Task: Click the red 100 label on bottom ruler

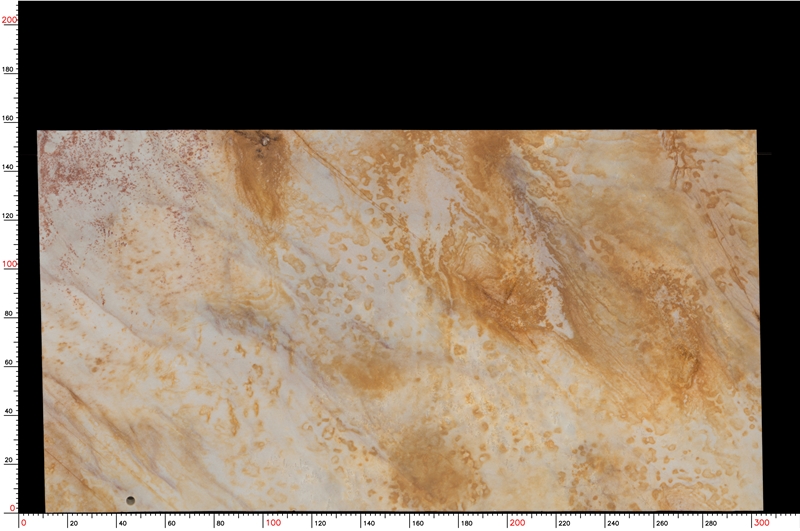Action: tap(273, 523)
